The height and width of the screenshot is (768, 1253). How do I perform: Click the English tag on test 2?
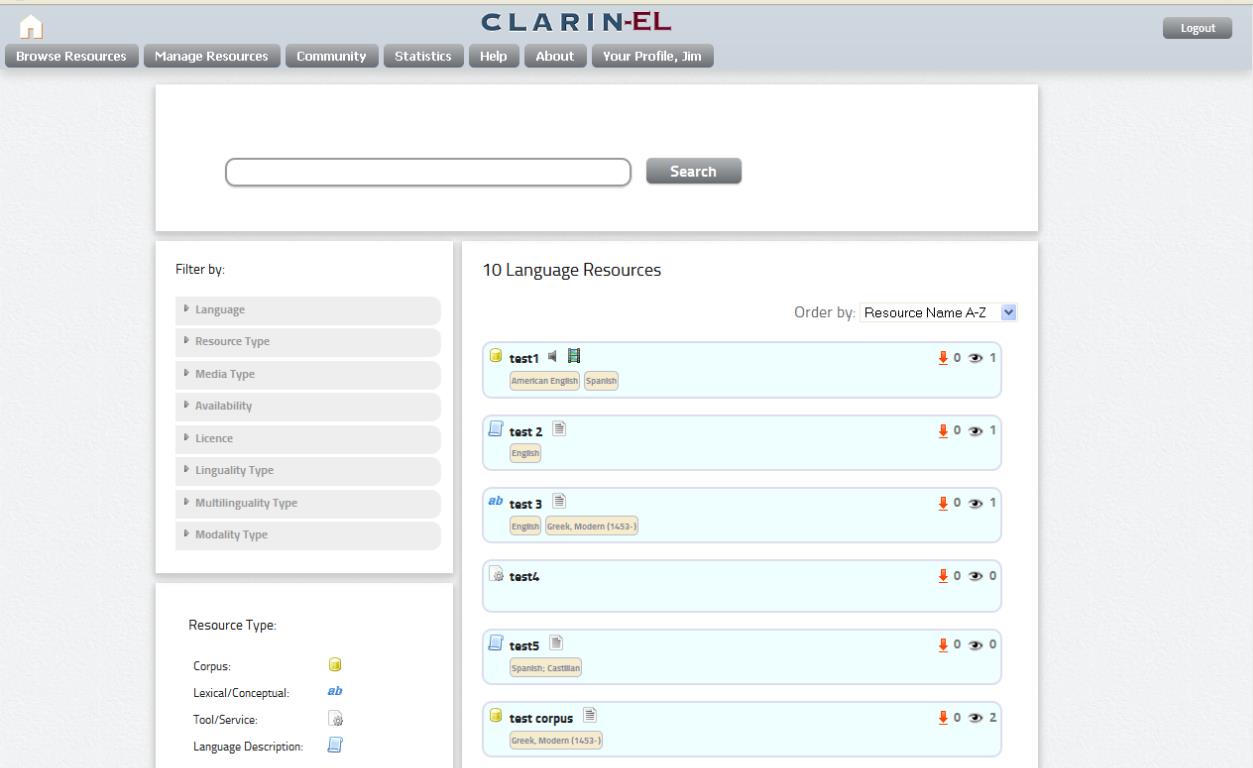click(525, 453)
